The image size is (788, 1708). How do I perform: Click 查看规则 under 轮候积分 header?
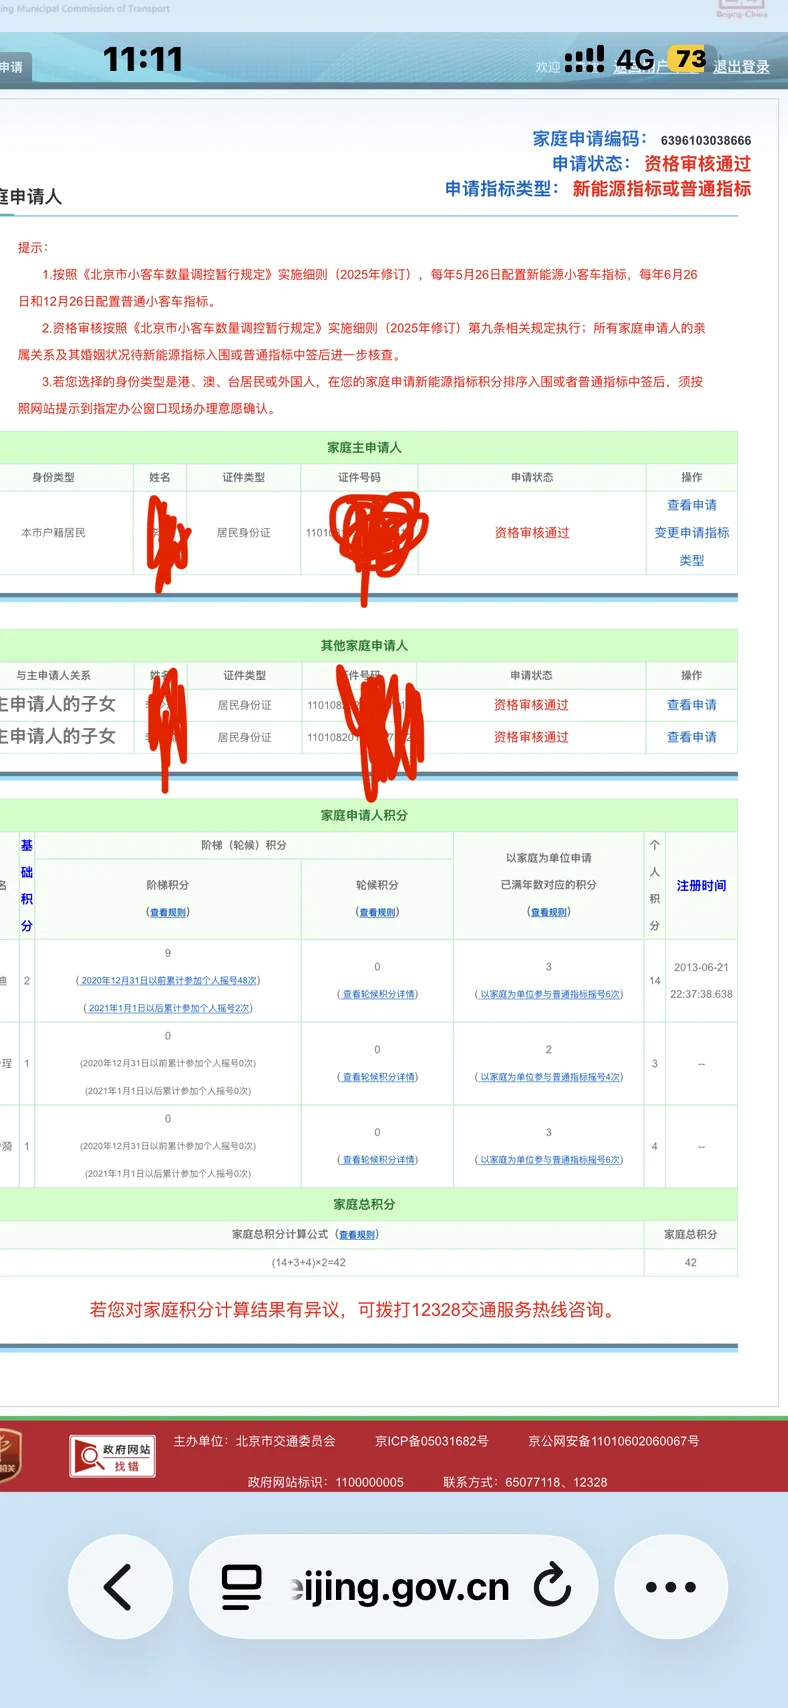tap(377, 912)
